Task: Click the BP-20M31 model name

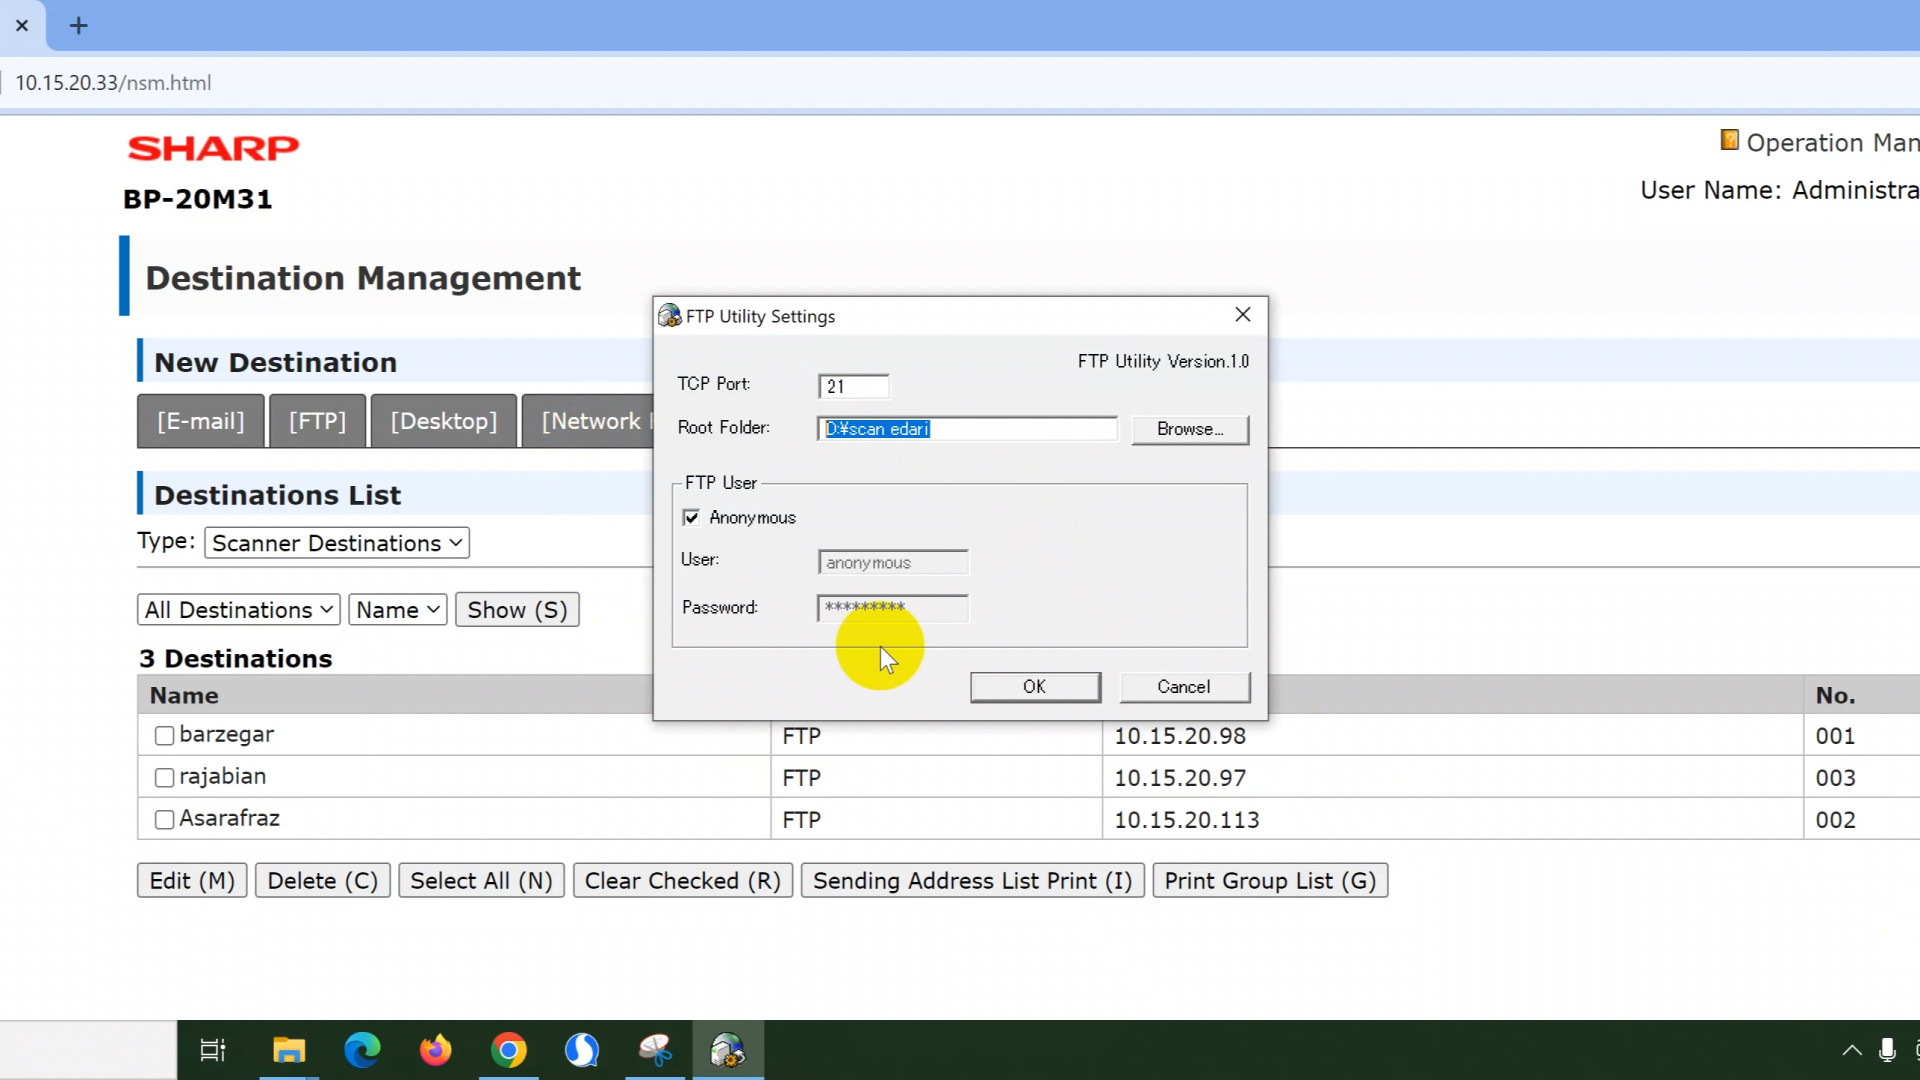Action: pos(197,199)
